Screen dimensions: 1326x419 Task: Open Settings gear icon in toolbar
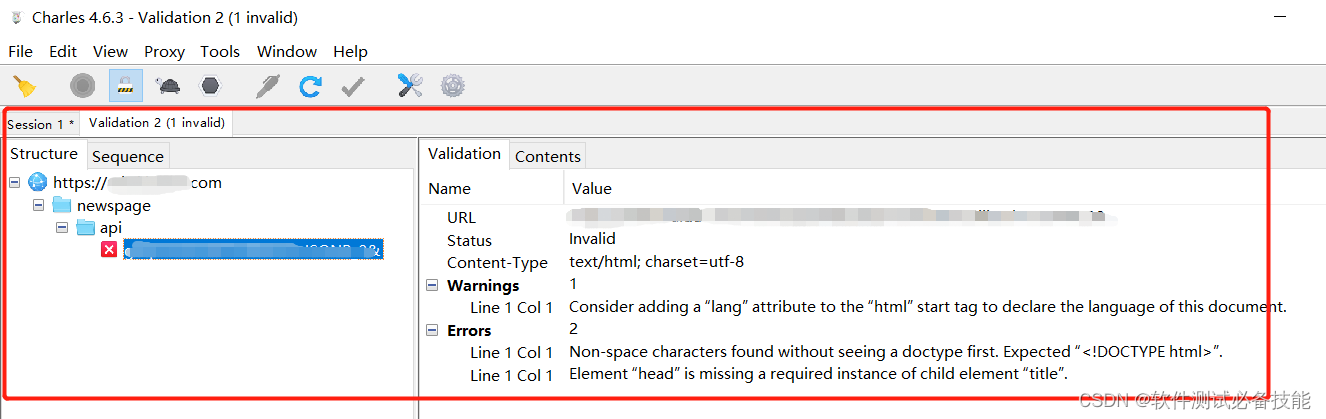(x=453, y=86)
